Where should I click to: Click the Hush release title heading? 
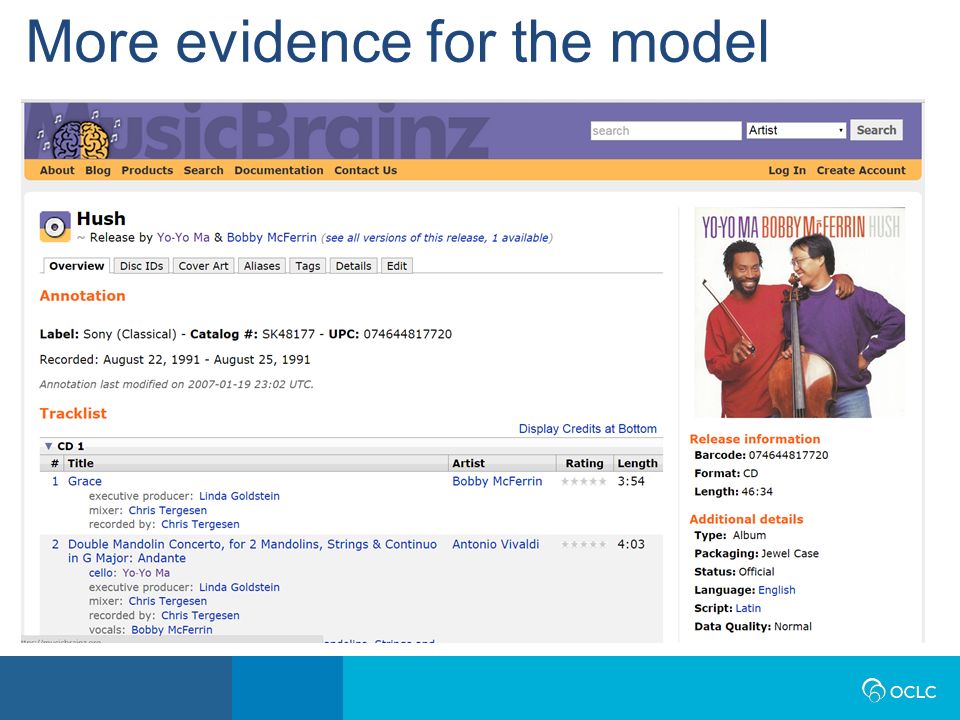[x=101, y=219]
